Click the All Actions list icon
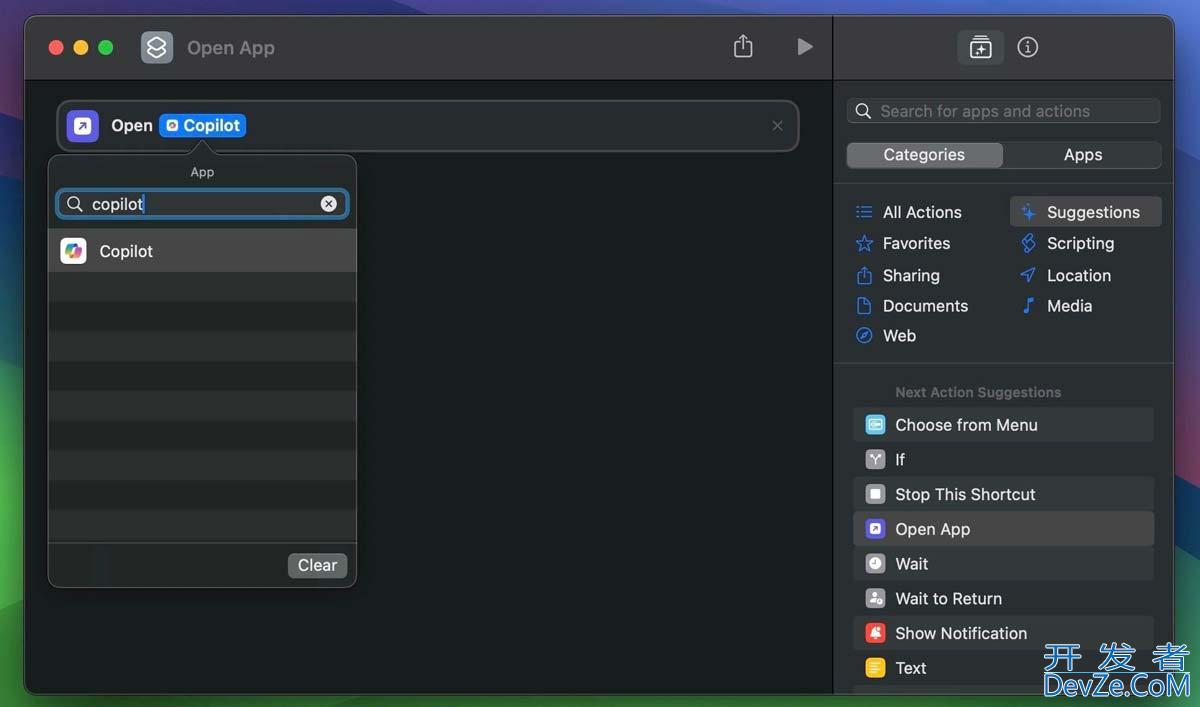Viewport: 1200px width, 707px height. (864, 212)
